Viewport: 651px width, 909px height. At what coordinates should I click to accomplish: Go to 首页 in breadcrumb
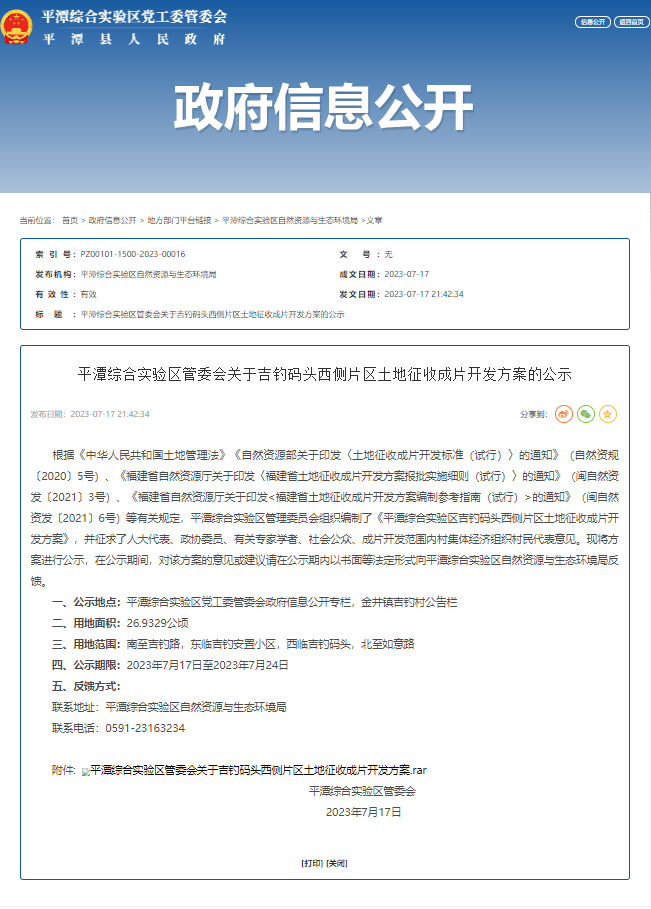point(70,220)
